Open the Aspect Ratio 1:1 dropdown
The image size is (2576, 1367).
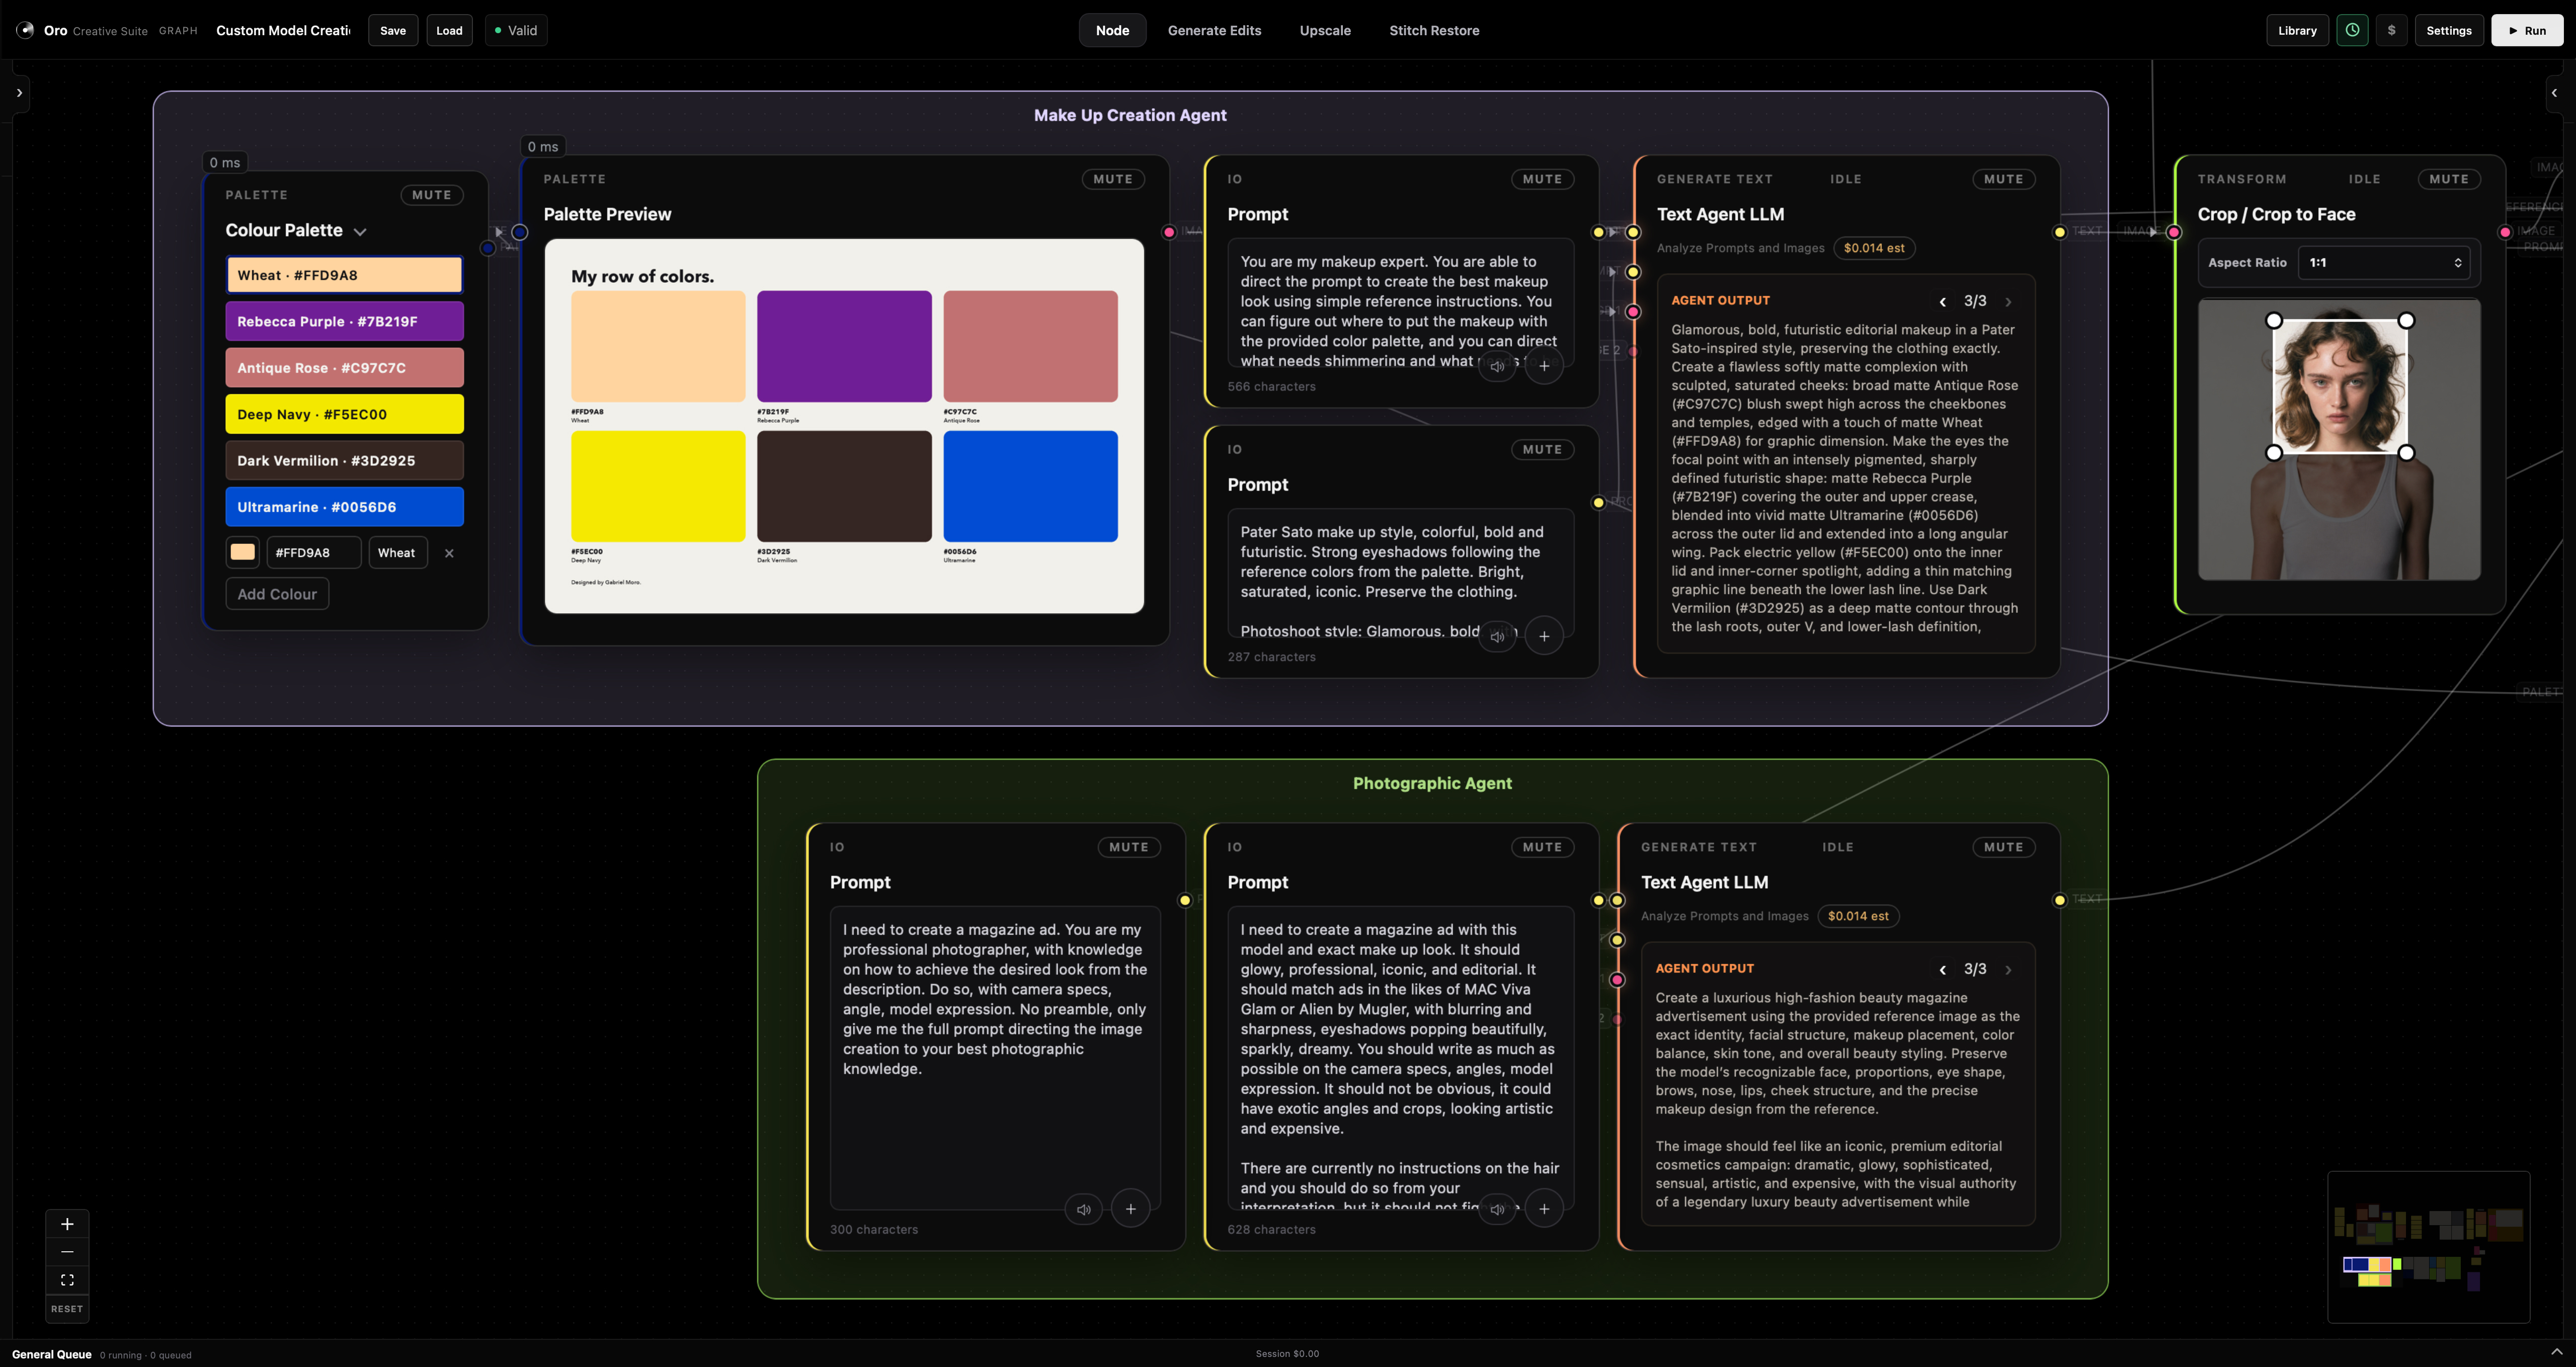[2384, 263]
